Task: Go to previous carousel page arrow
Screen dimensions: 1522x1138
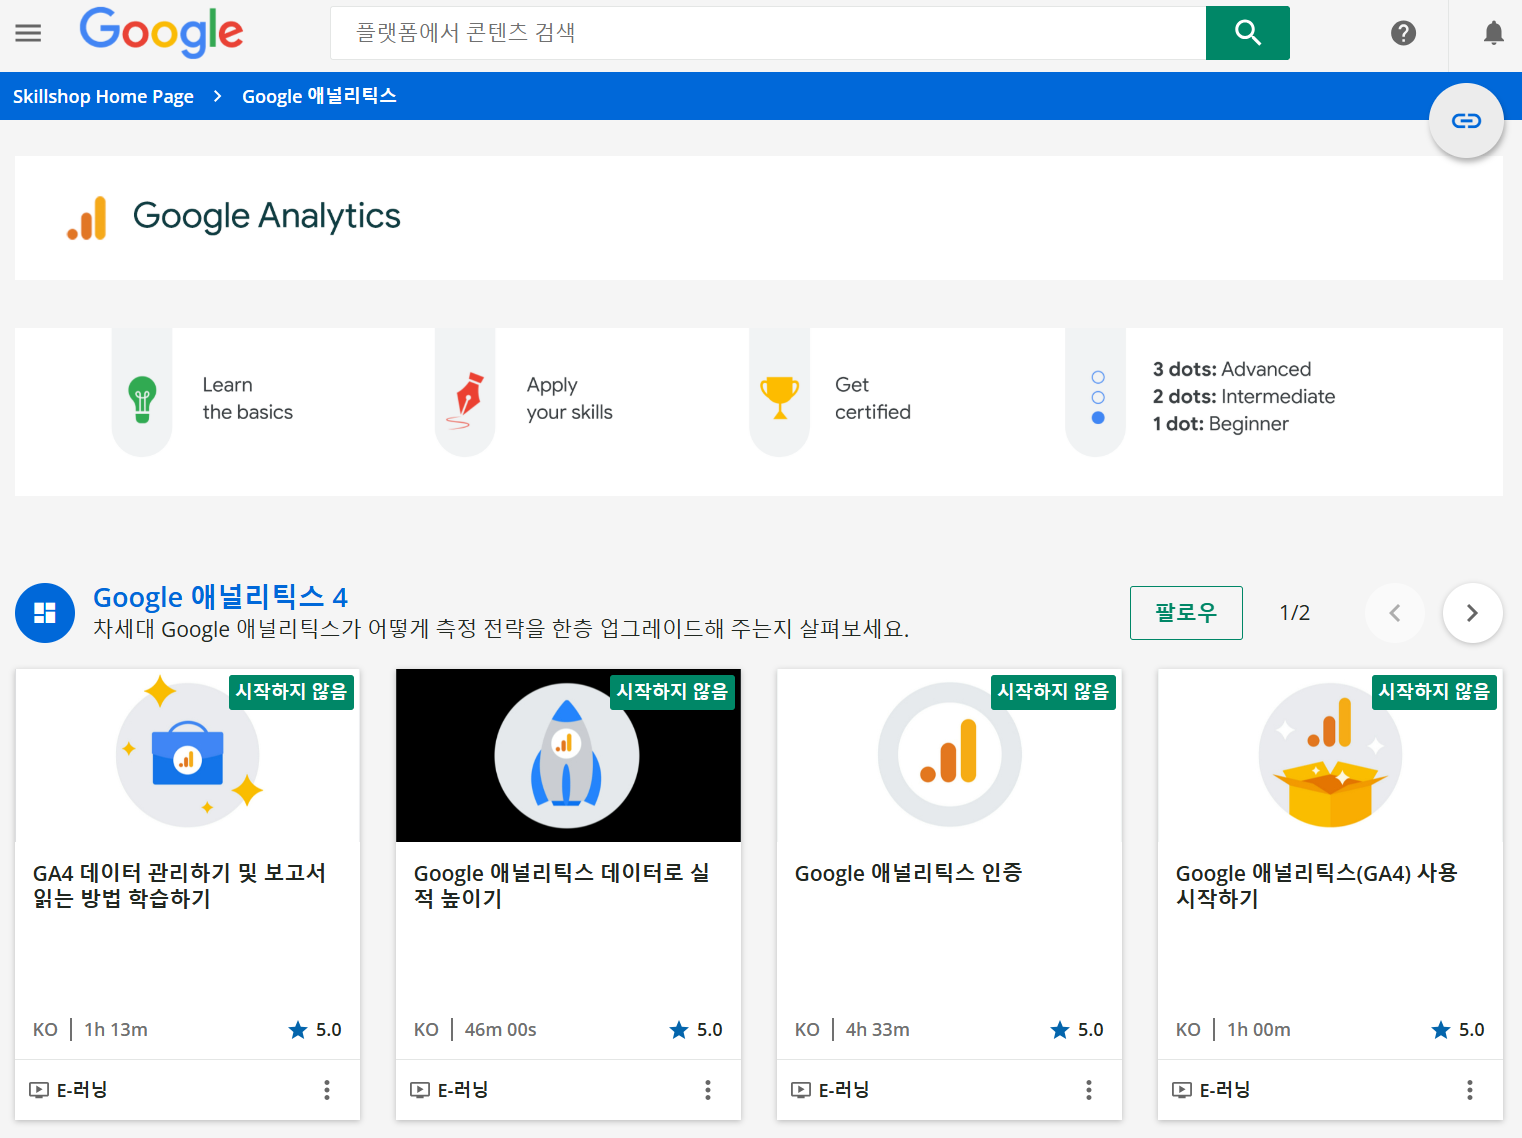Action: 1395,613
